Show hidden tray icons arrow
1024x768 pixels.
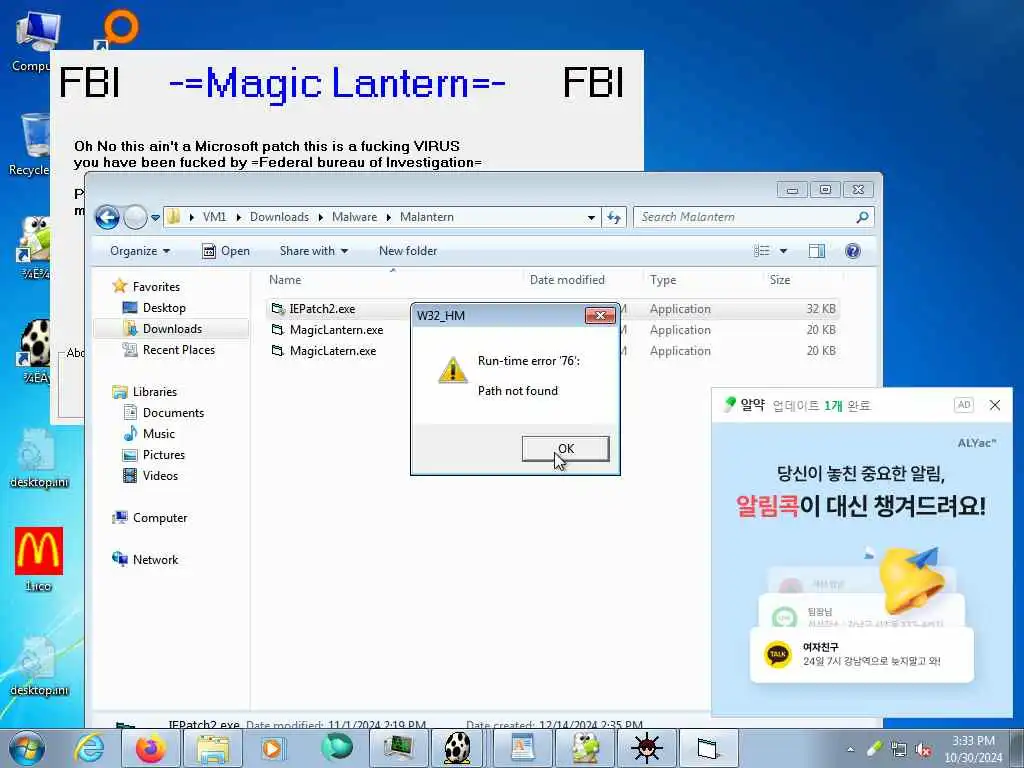pyautogui.click(x=850, y=750)
